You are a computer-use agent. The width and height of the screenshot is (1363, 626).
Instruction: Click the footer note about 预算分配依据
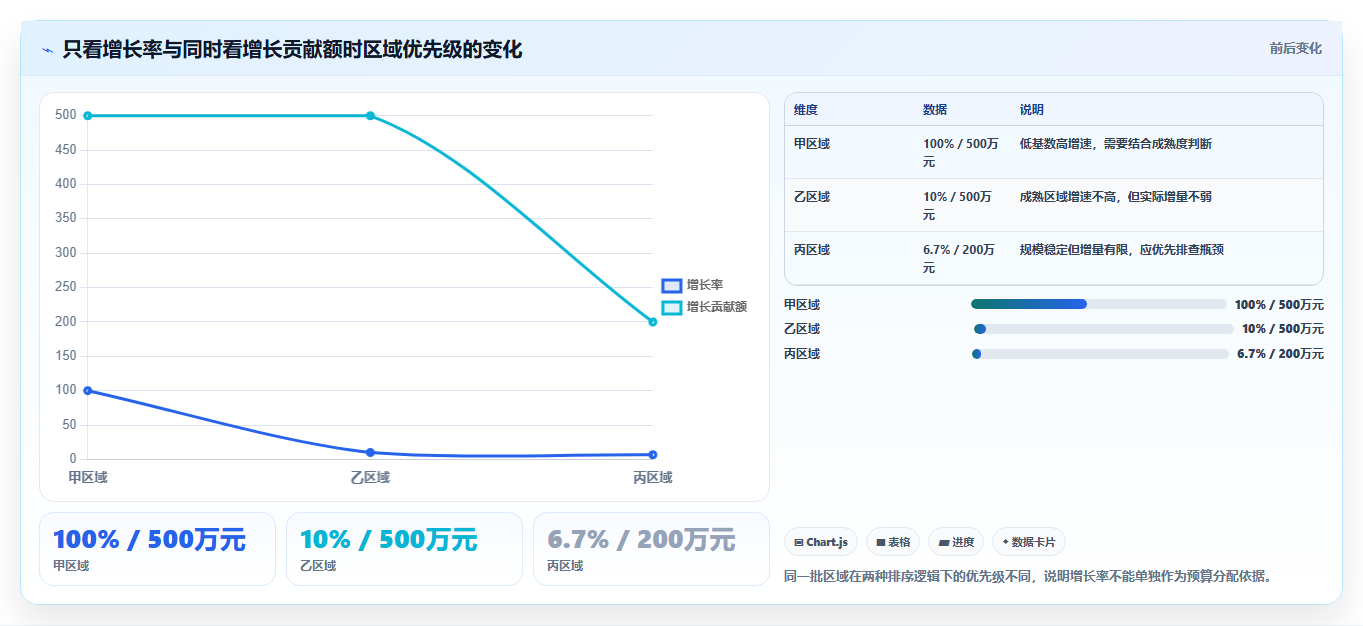click(1029, 577)
